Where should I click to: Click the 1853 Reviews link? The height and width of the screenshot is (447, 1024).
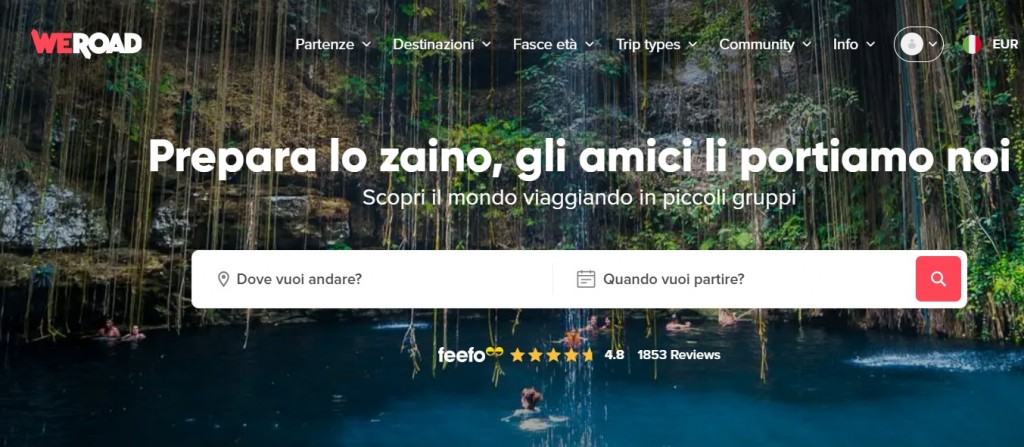pyautogui.click(x=679, y=355)
